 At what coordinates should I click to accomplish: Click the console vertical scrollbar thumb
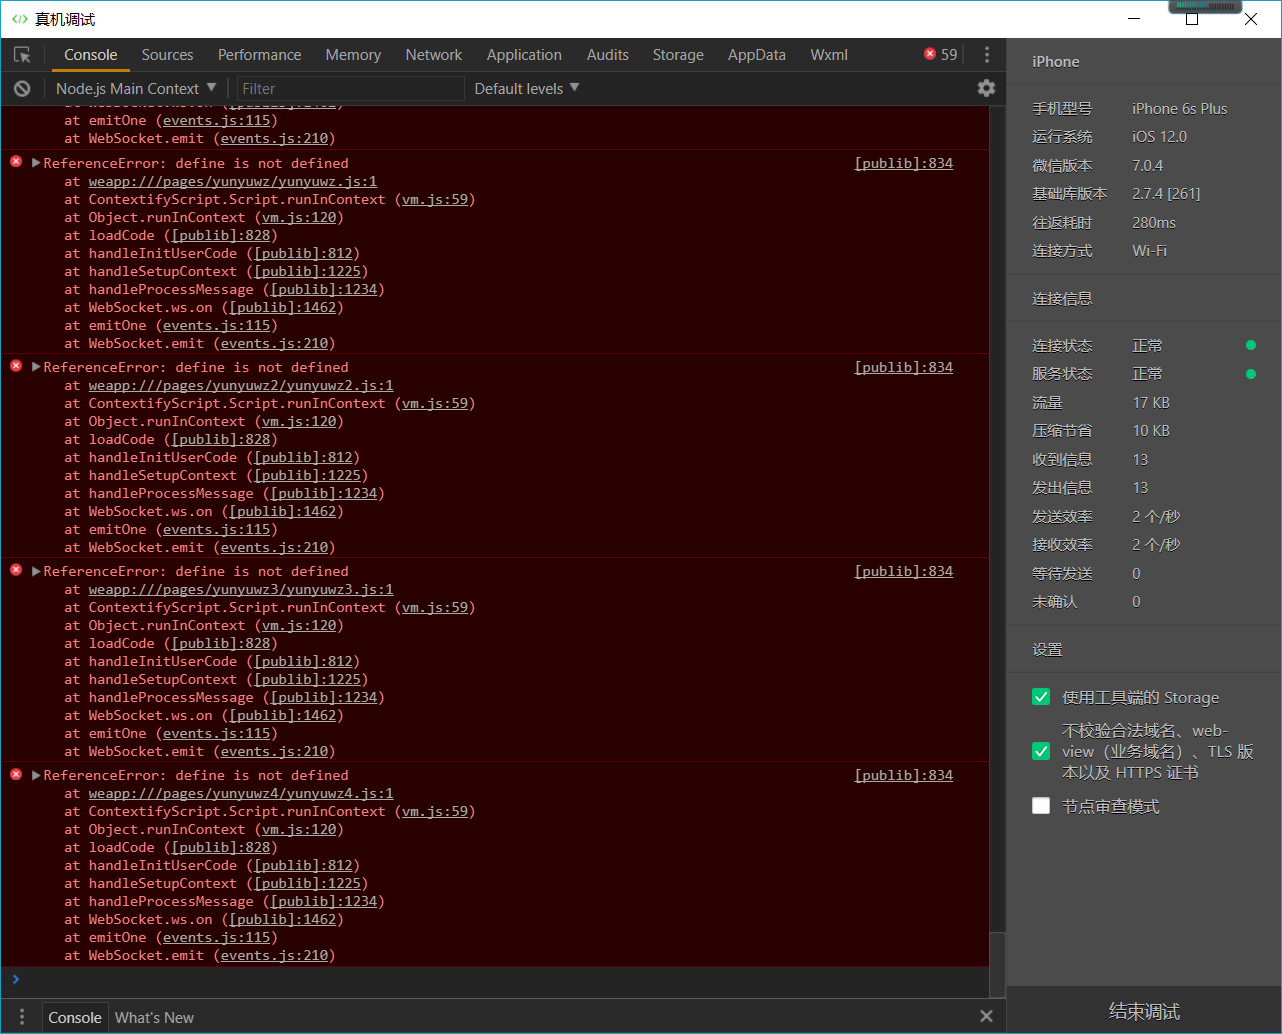997,963
